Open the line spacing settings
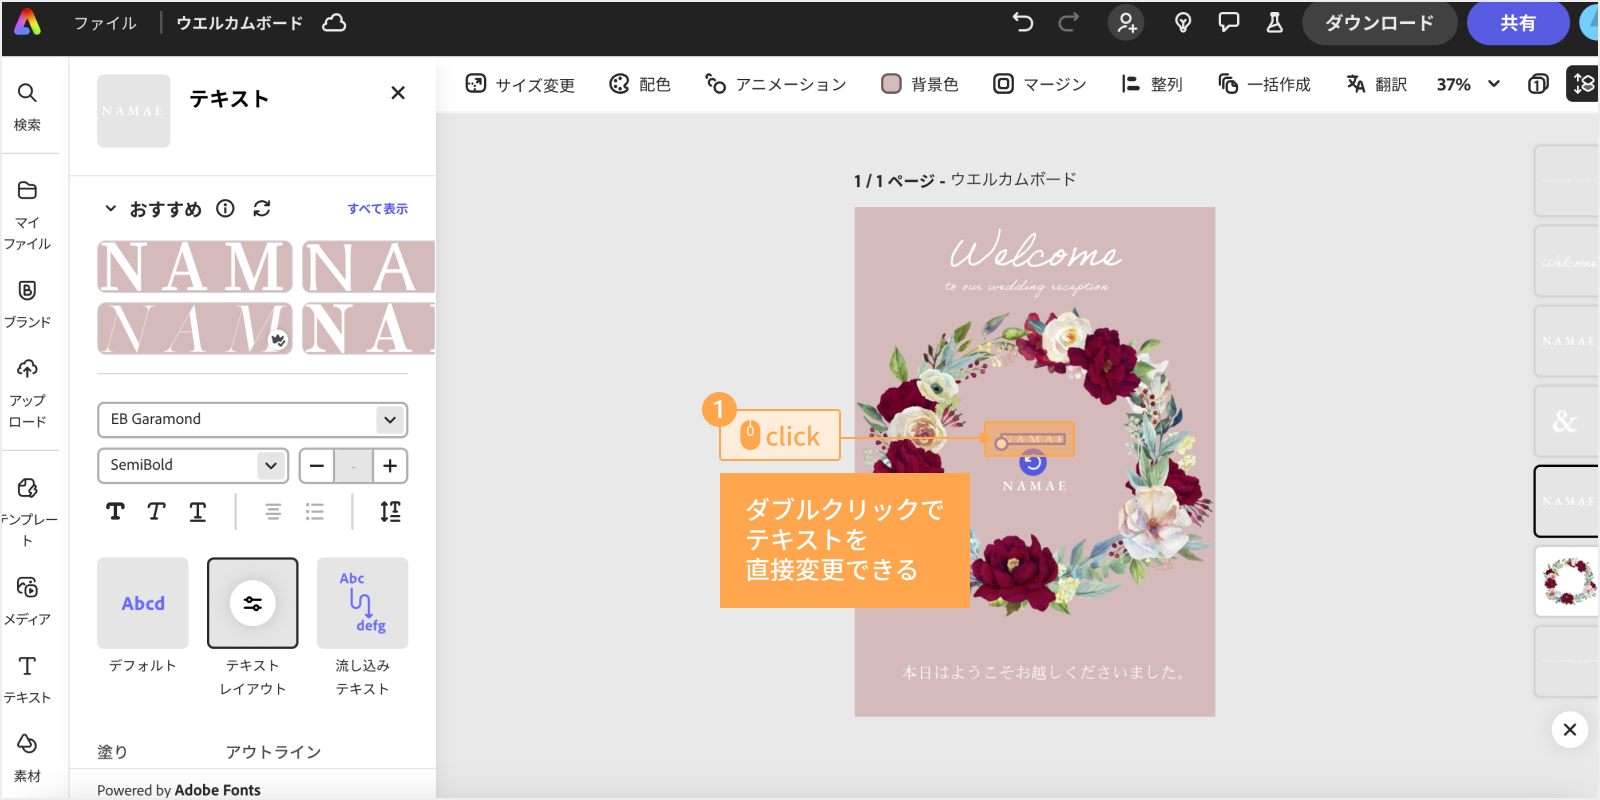This screenshot has width=1600, height=800. point(390,512)
